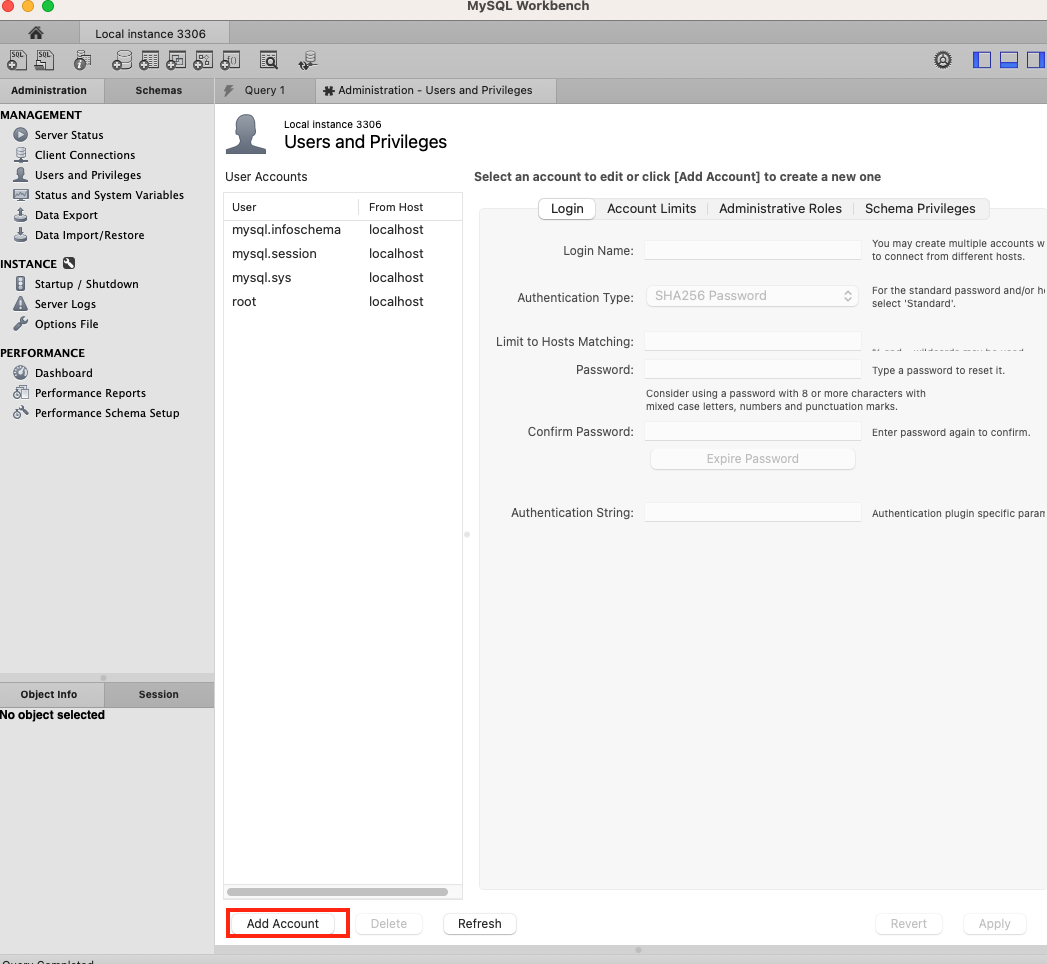Image resolution: width=1047 pixels, height=964 pixels.
Task: Click the Password input field
Action: click(753, 369)
